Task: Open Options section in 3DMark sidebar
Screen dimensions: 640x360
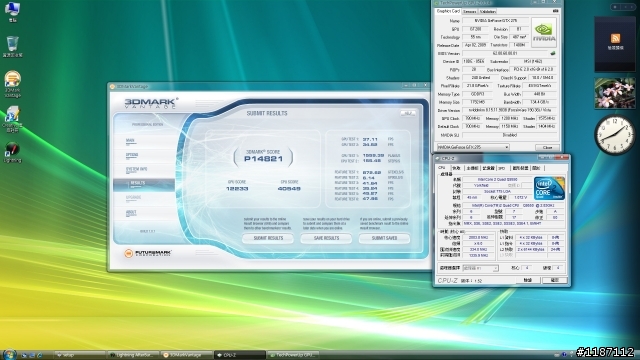Action: (144, 155)
